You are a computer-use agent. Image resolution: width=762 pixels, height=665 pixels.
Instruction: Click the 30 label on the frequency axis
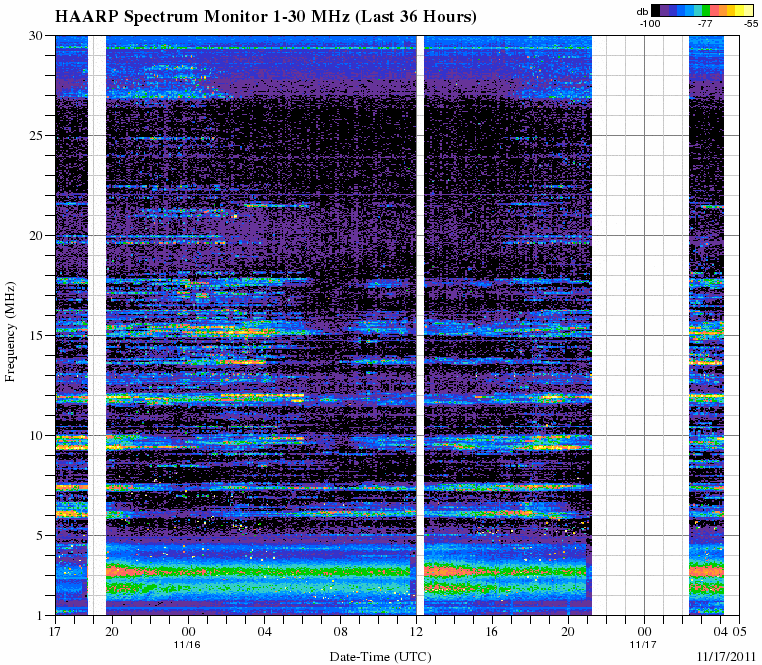coord(37,36)
